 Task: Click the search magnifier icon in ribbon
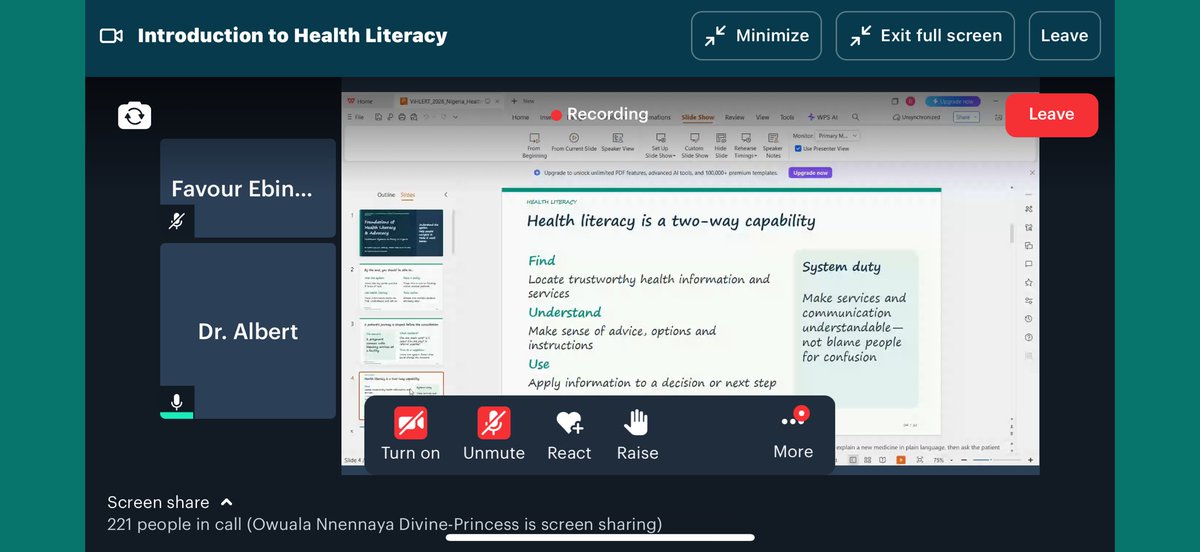pyautogui.click(x=855, y=117)
